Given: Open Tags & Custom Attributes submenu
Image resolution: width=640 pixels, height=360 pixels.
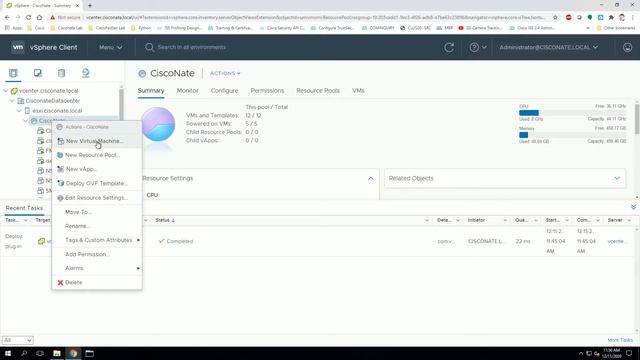Looking at the screenshot, I should coord(97,240).
